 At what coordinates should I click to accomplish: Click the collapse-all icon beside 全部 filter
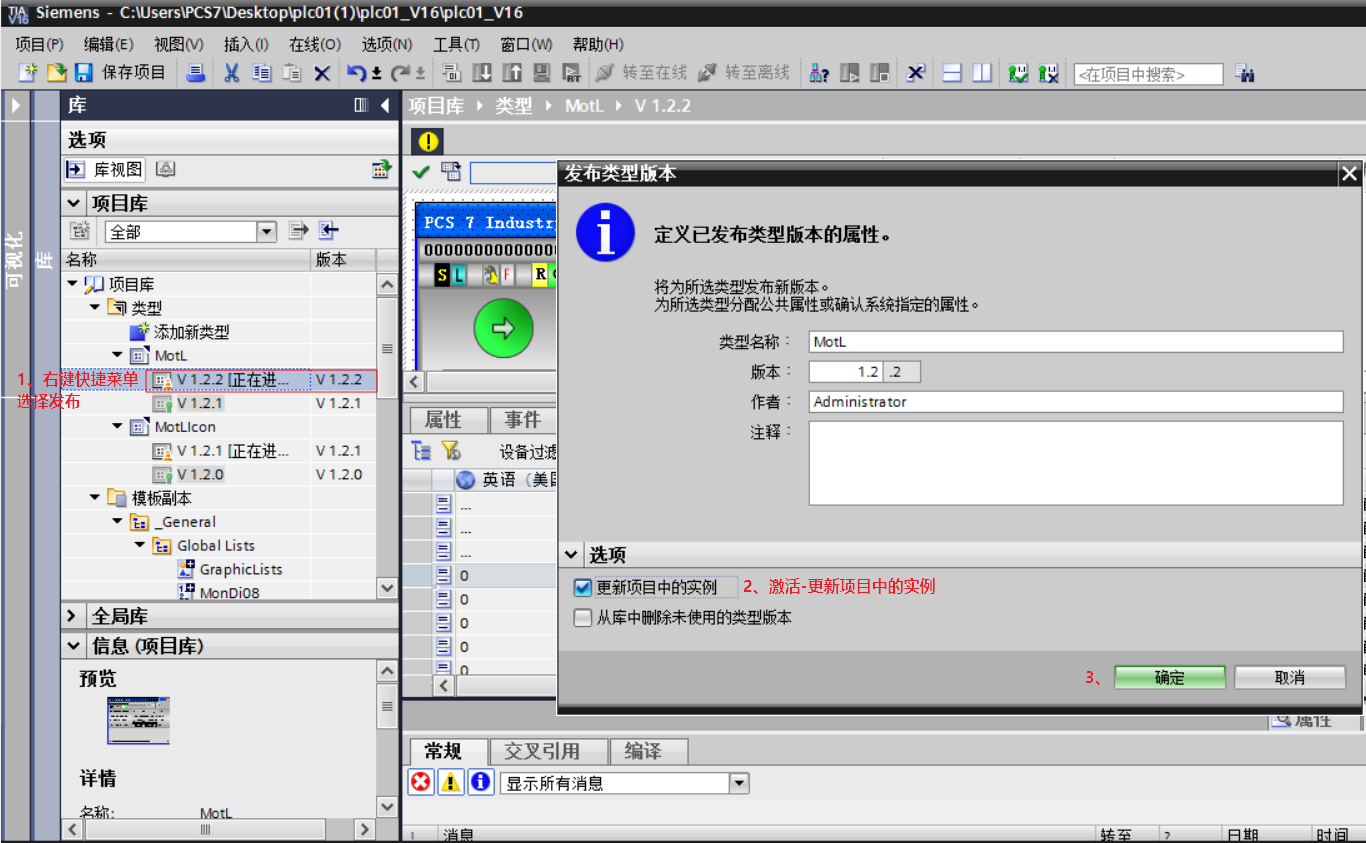click(329, 231)
